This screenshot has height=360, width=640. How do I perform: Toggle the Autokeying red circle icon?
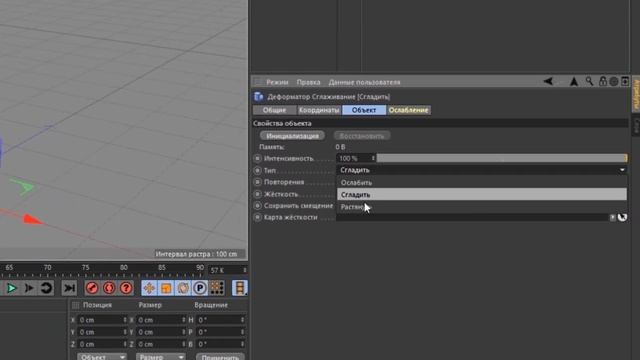pos(109,288)
